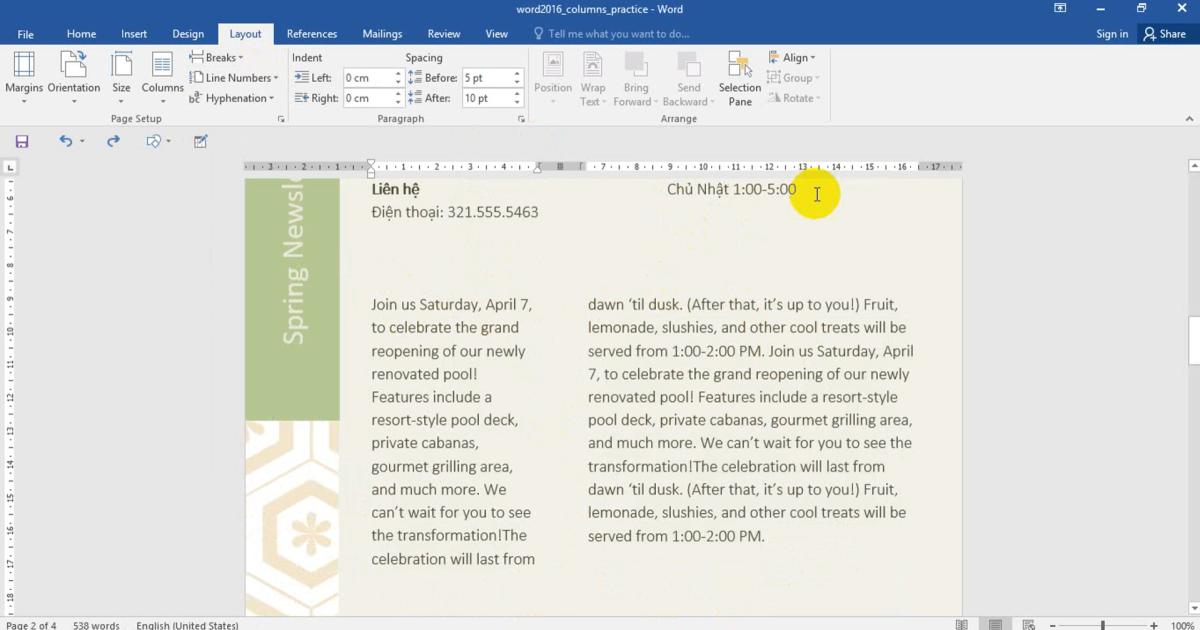
Task: Click the Right indent input field
Action: tap(367, 98)
